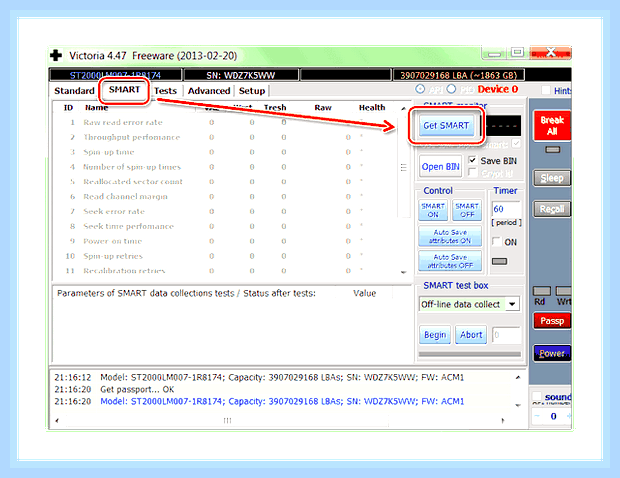Screen dimensions: 620x478
Task: Toggle the Crypt ill checkbox
Action: coord(472,173)
